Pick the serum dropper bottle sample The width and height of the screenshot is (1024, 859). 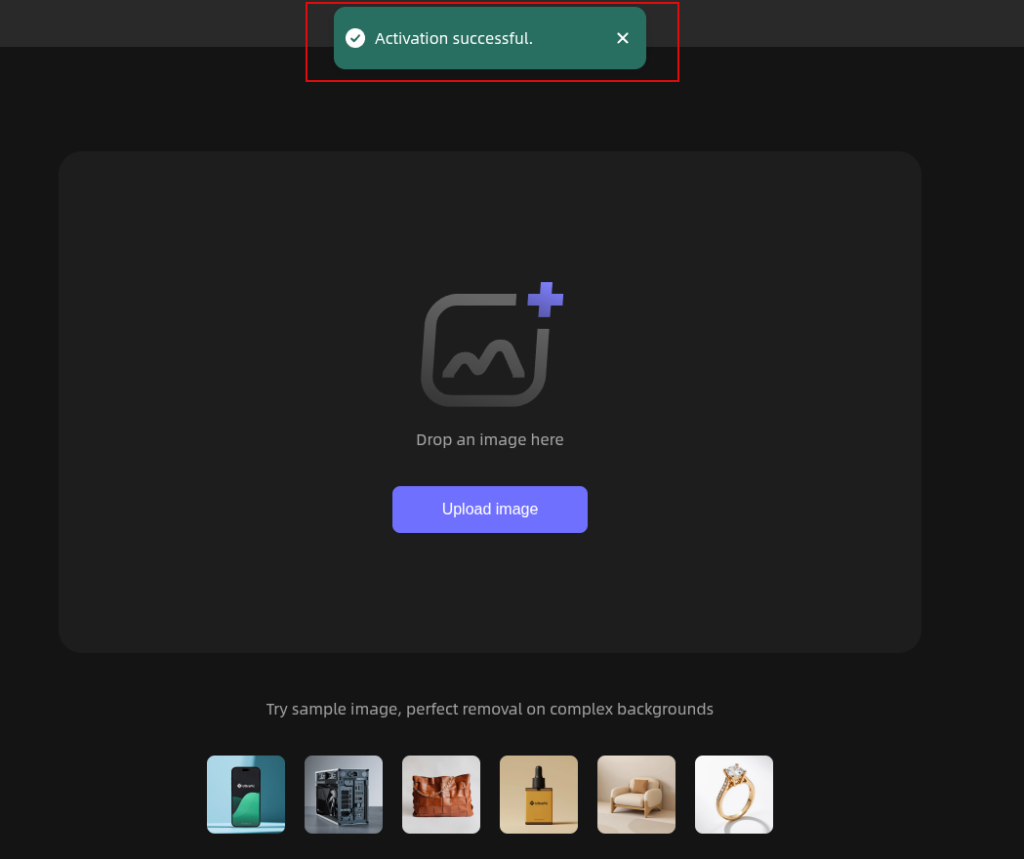coord(539,794)
